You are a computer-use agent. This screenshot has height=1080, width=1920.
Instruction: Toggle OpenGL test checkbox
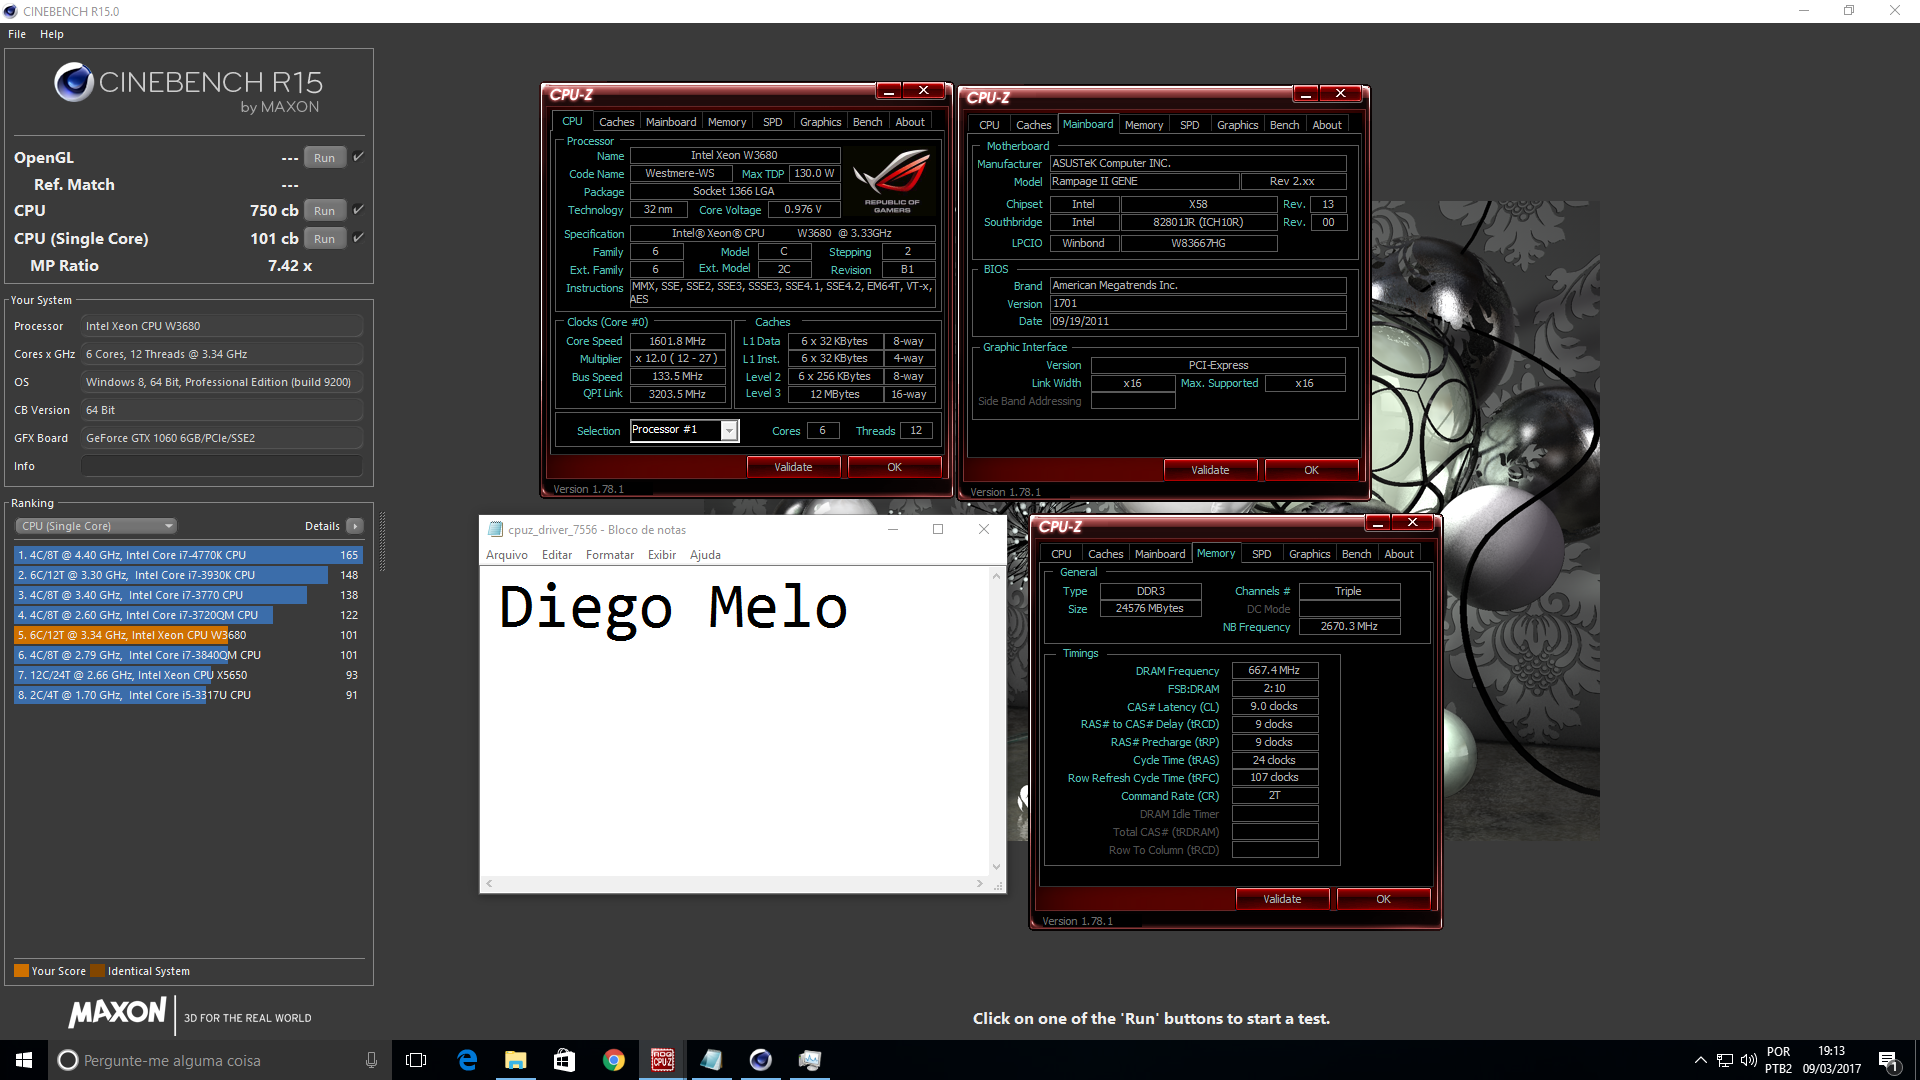coord(358,157)
